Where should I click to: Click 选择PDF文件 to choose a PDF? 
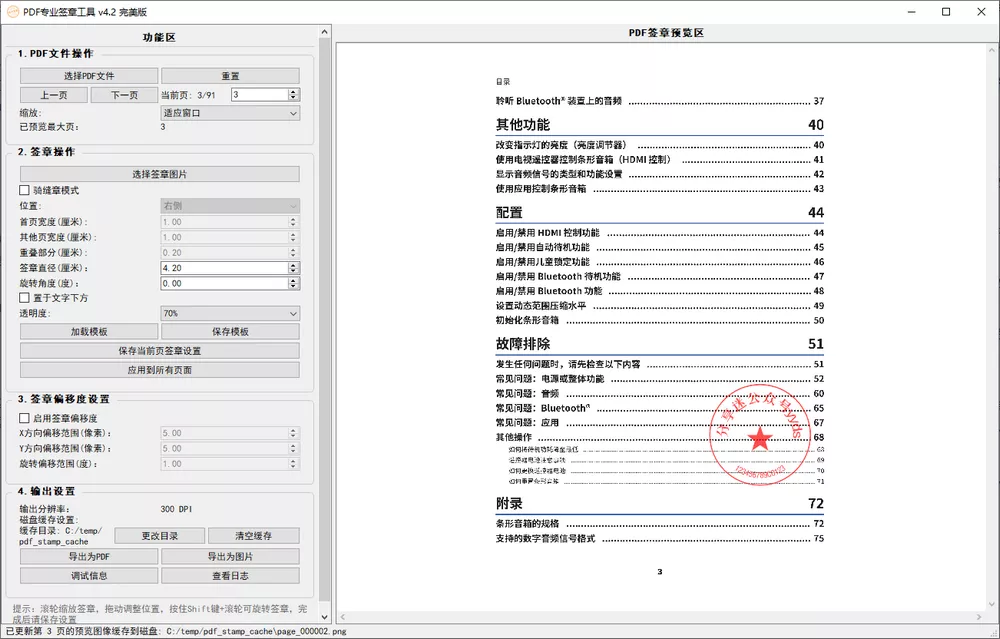point(88,75)
